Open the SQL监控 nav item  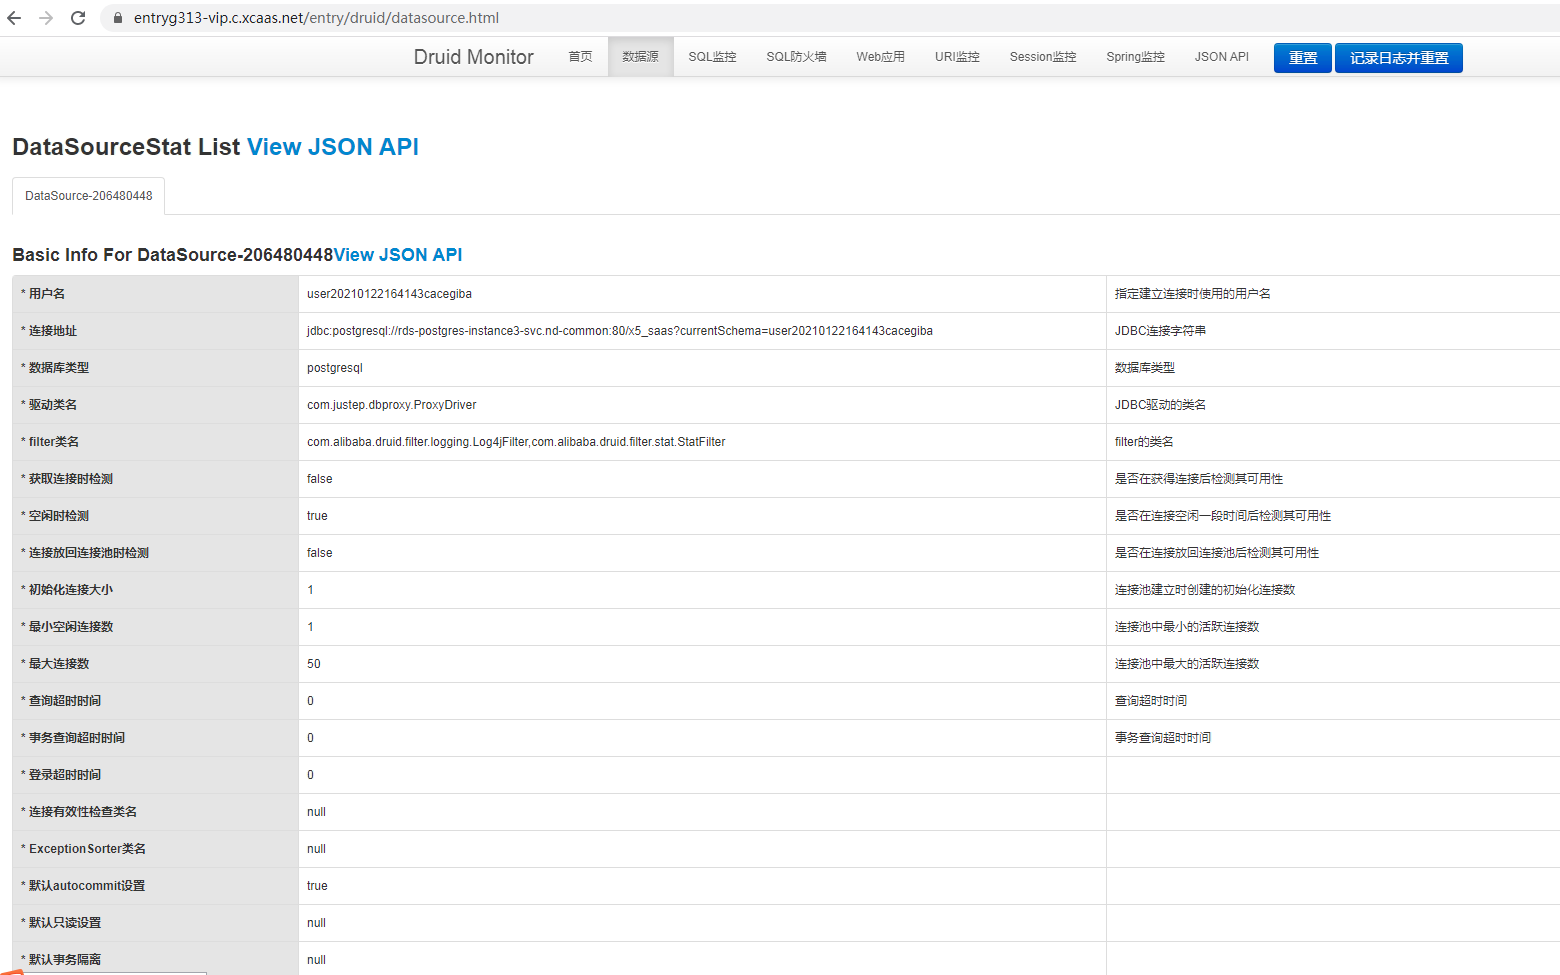tap(712, 57)
